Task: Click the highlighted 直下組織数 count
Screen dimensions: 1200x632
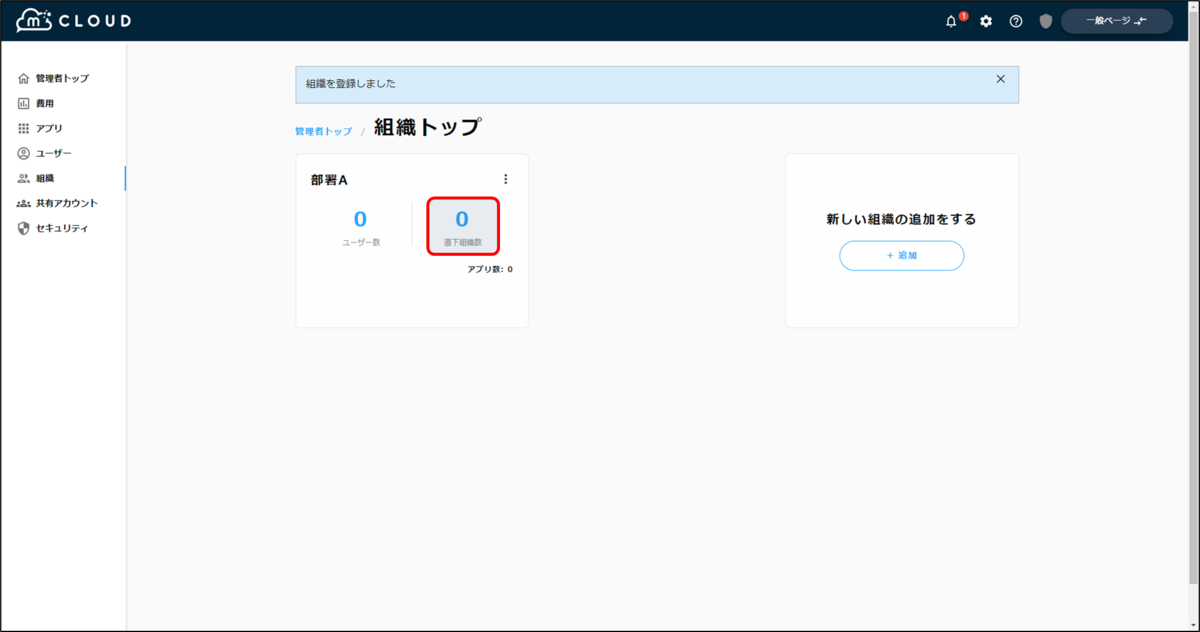Action: tap(462, 223)
